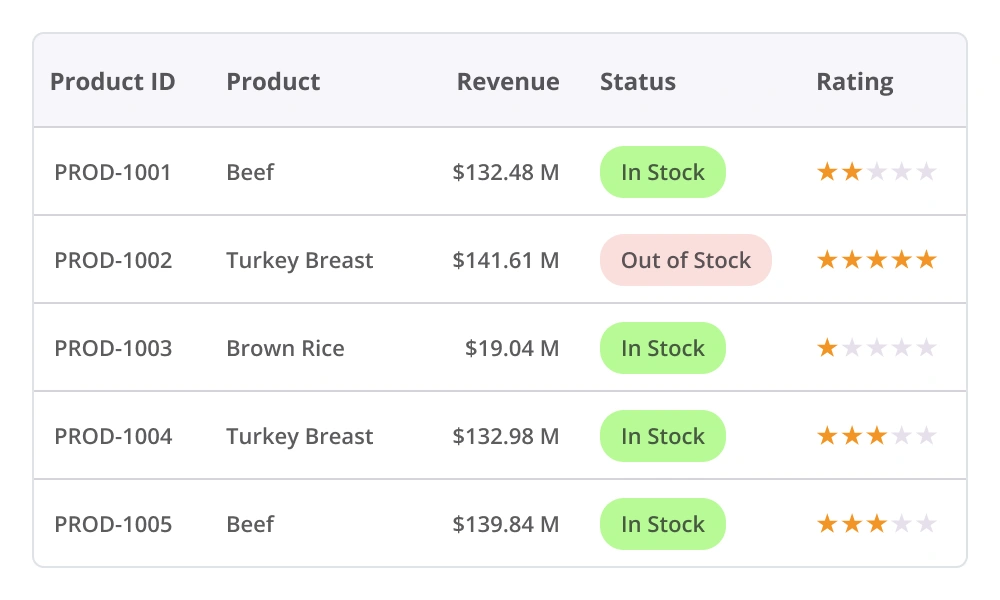Select the first star for Turkey Breast PROD-1004
1000x600 pixels.
click(x=828, y=435)
